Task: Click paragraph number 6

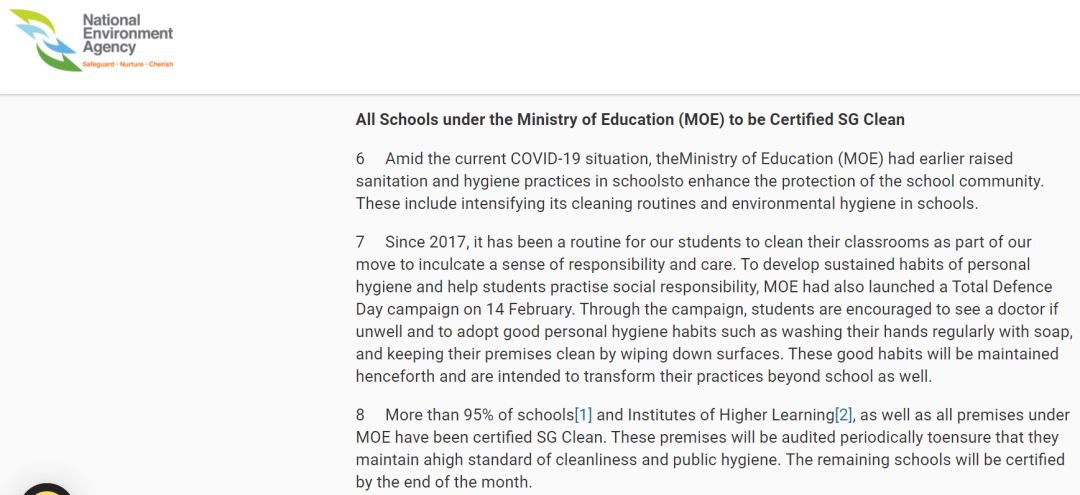Action: (361, 159)
